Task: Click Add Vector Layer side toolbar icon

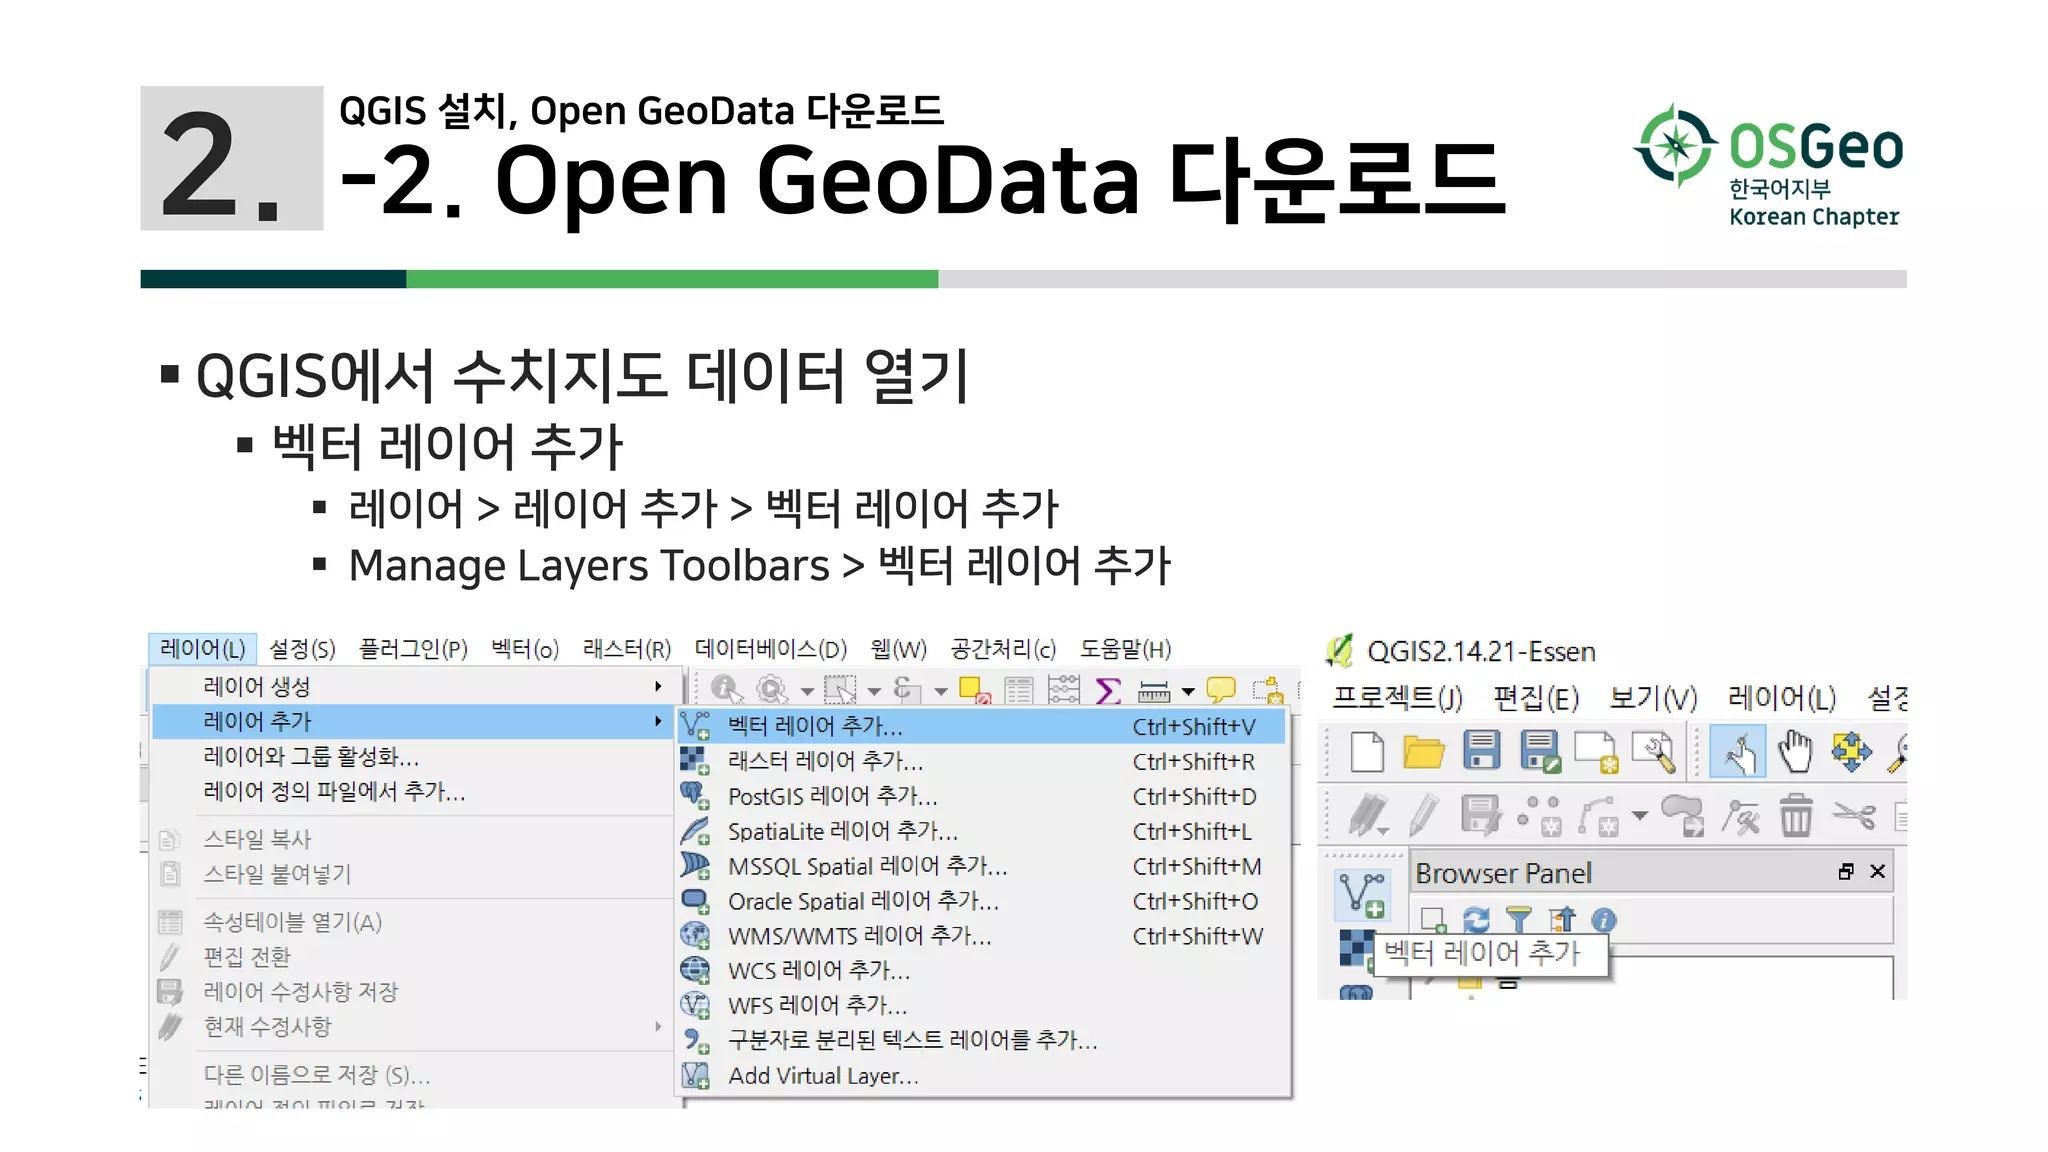Action: (x=1362, y=895)
